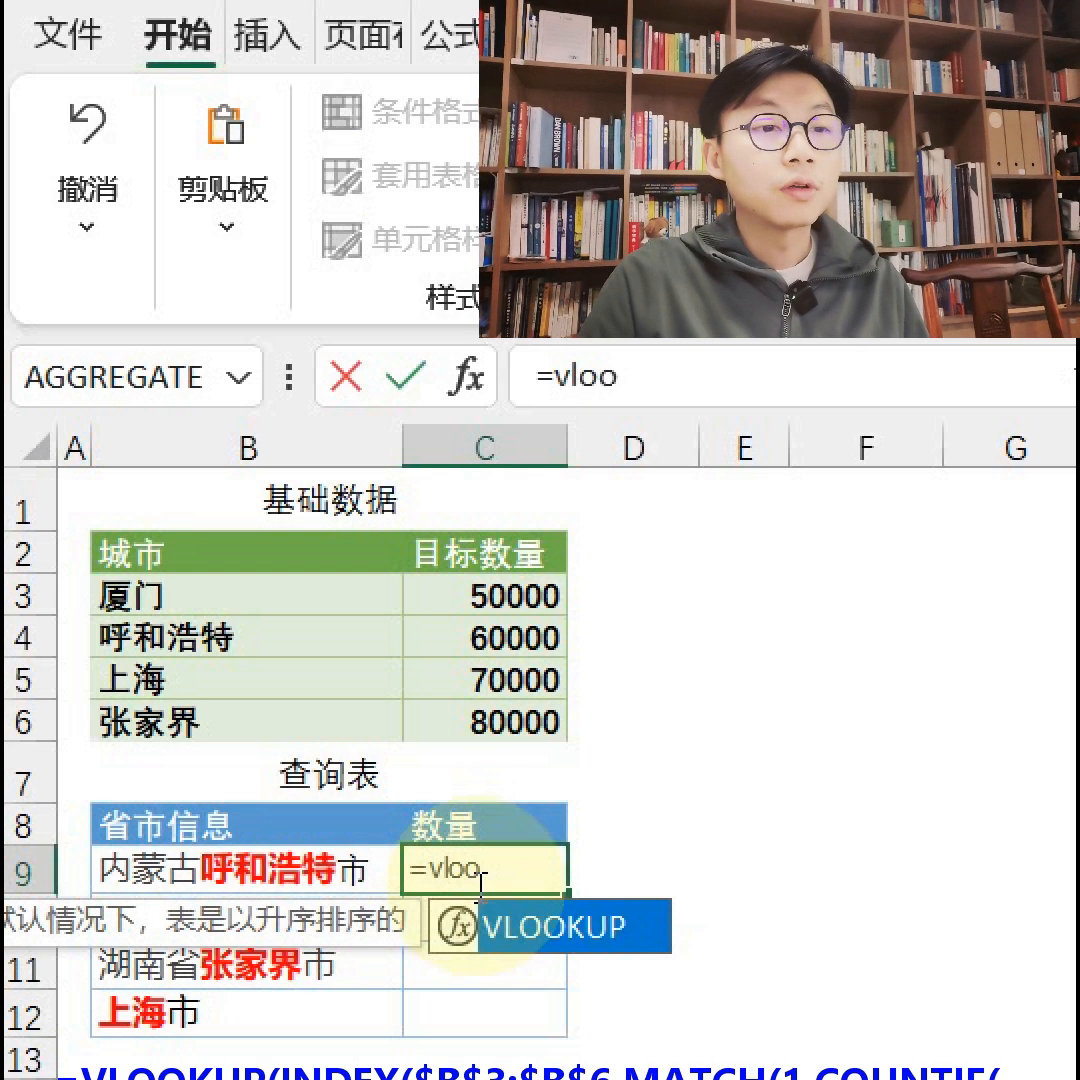
Task: Select column D header
Action: click(633, 448)
